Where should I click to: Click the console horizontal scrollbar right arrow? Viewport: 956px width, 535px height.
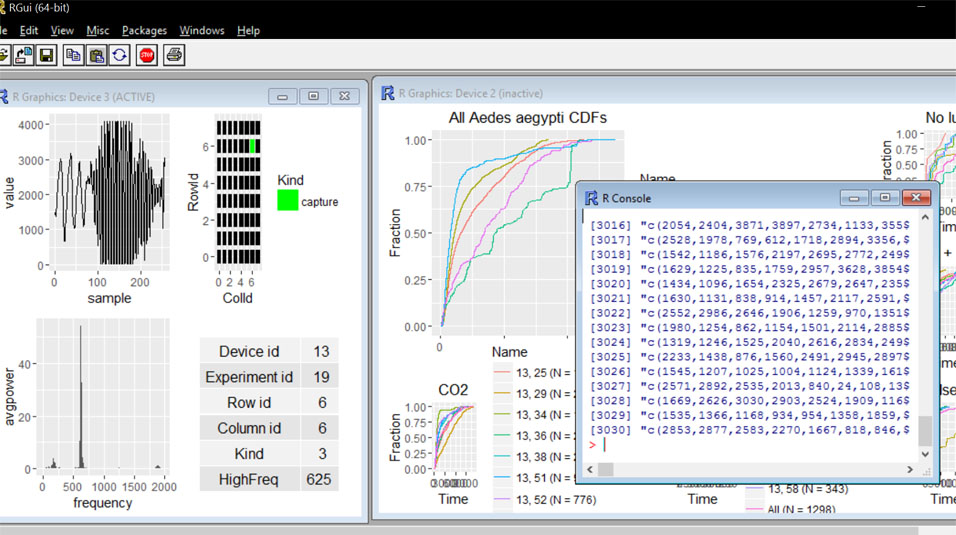click(909, 469)
